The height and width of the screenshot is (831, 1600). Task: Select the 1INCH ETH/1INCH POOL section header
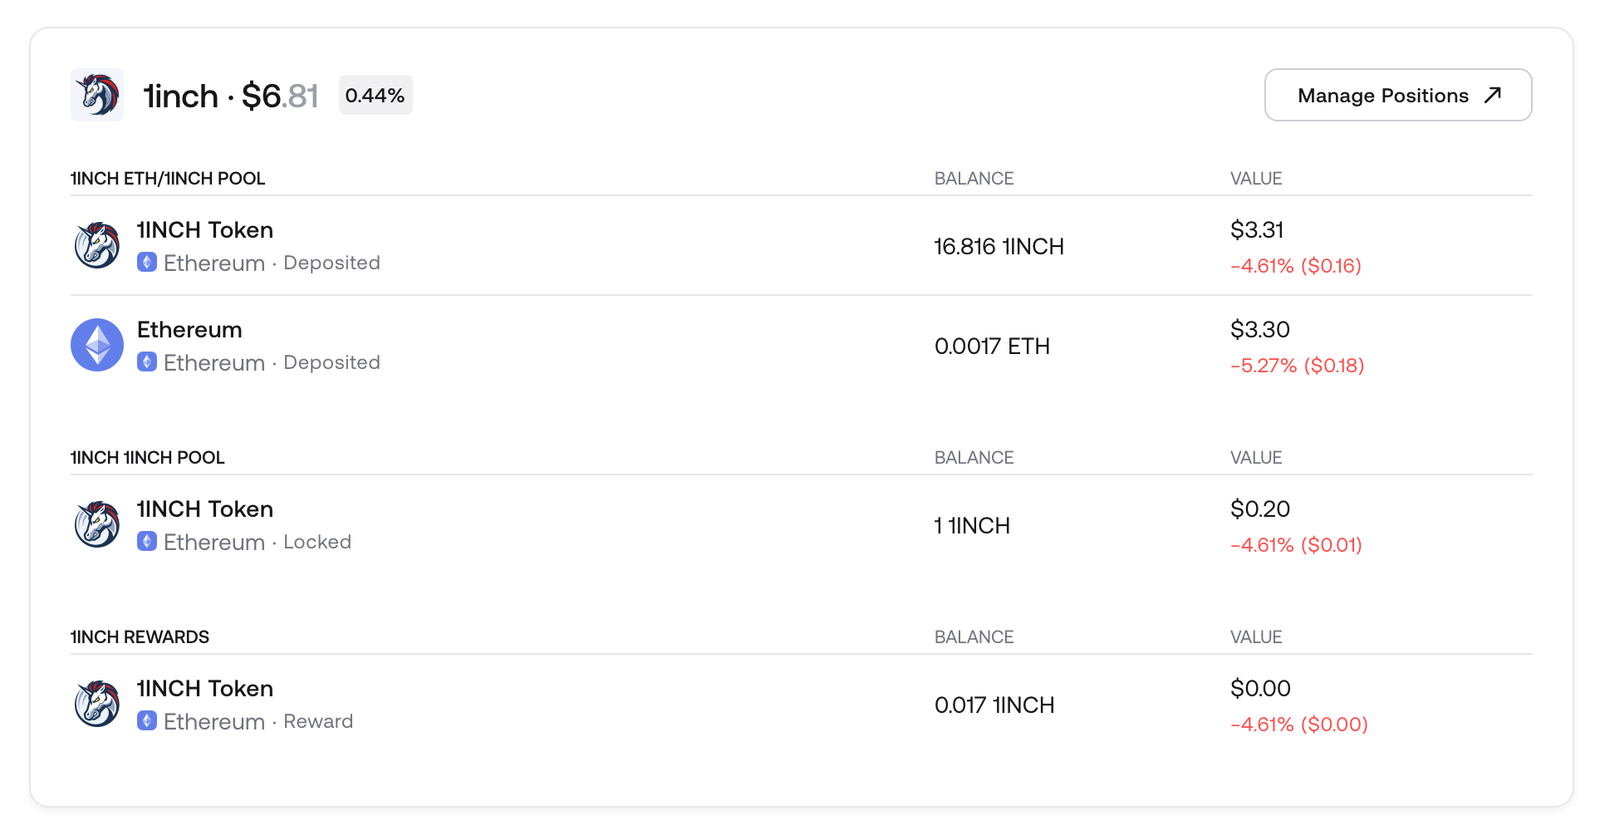(167, 178)
